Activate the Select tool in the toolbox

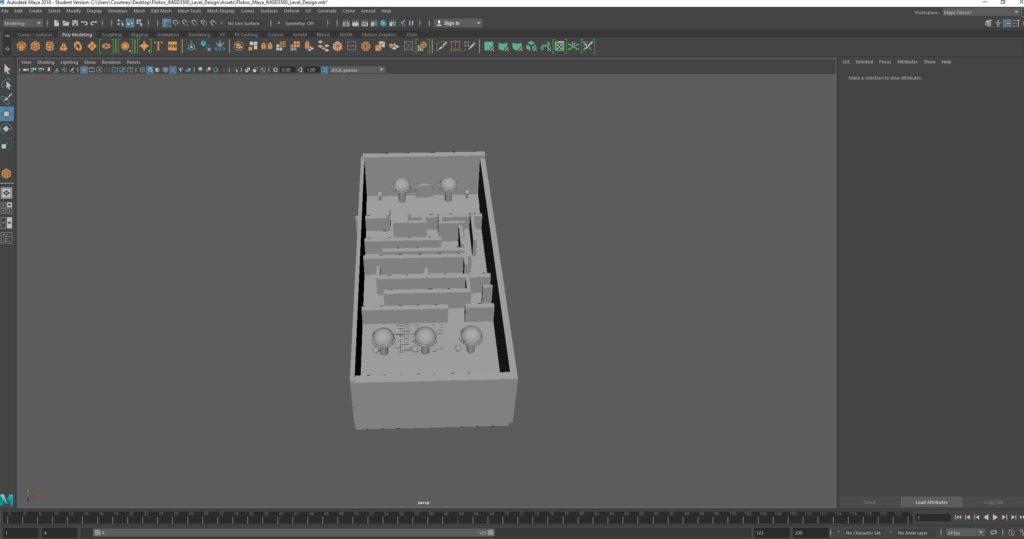tap(7, 69)
